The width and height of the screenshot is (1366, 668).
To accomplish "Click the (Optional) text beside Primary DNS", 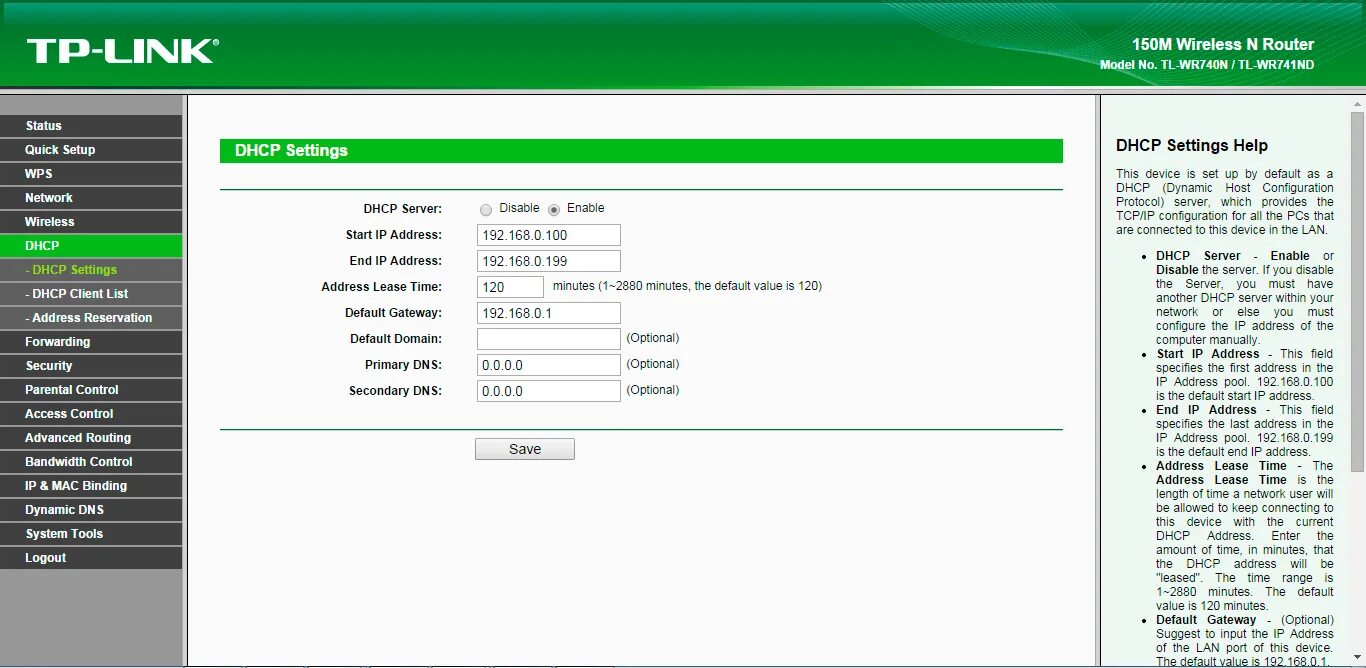I will [x=653, y=364].
